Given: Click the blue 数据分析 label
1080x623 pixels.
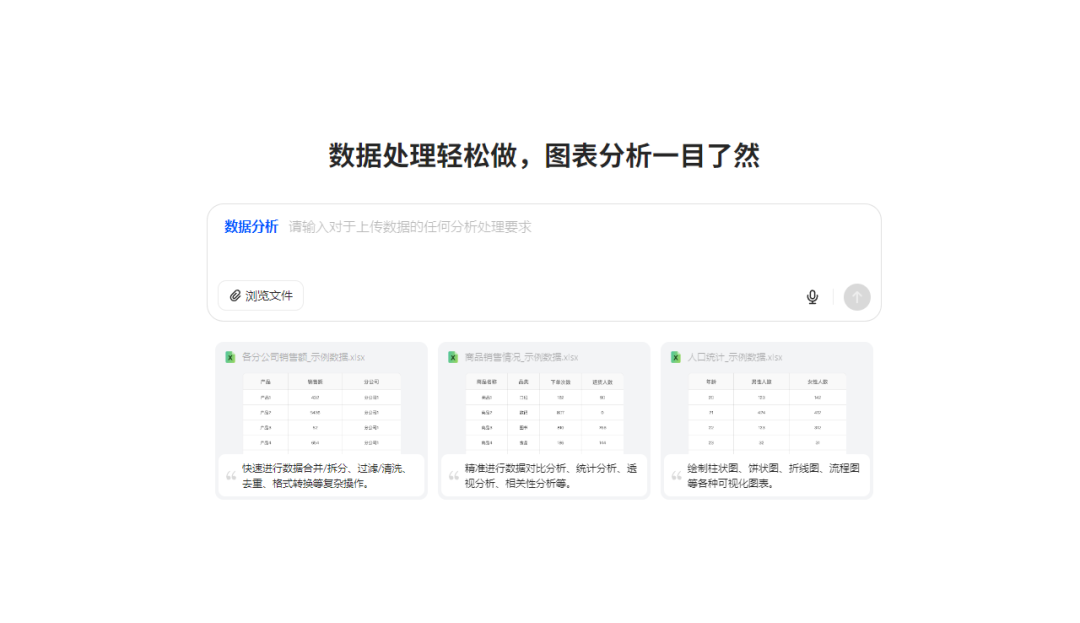Looking at the screenshot, I should click(x=251, y=226).
